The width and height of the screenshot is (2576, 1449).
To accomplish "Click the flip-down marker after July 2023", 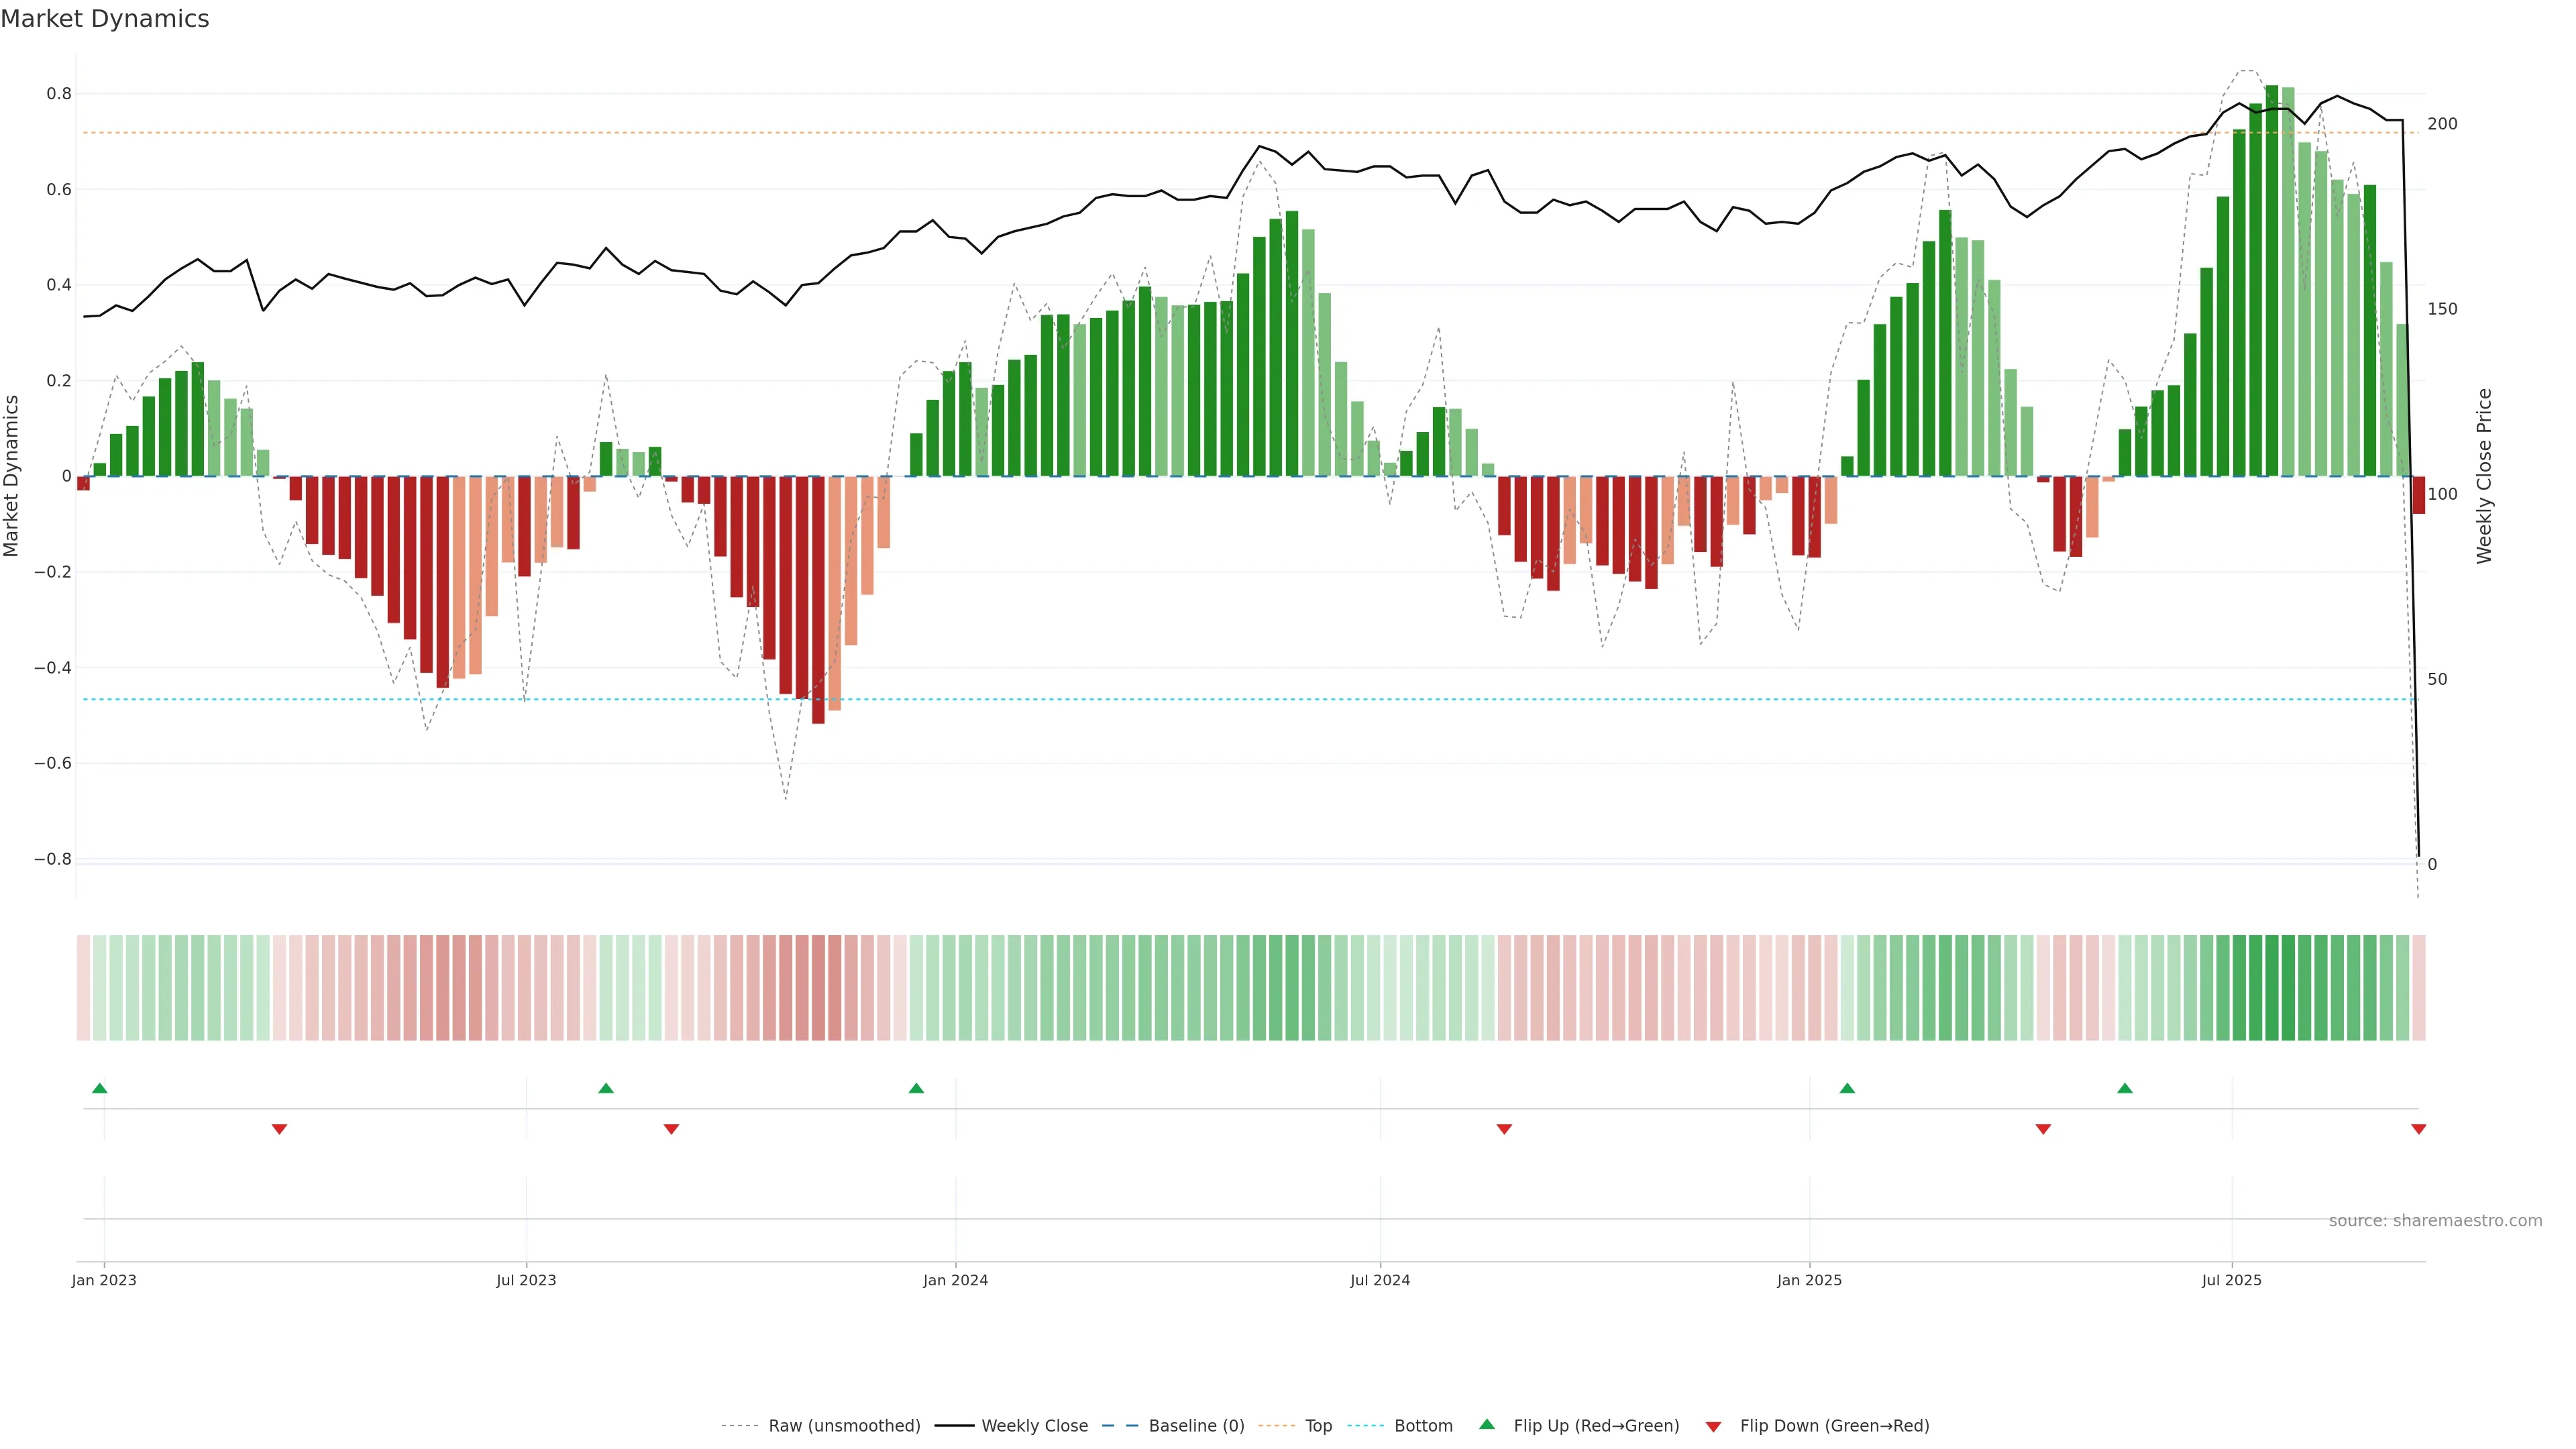I will click(671, 1129).
